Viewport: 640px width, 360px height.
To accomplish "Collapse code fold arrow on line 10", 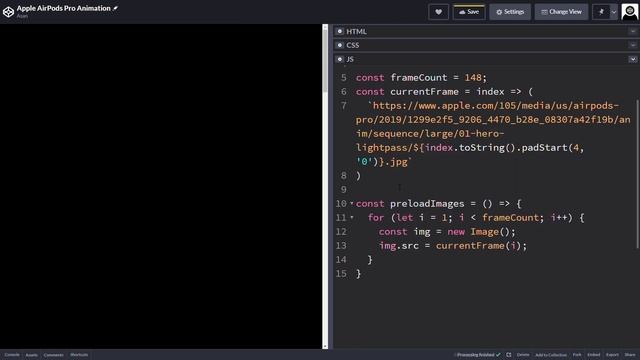I will [x=352, y=203].
